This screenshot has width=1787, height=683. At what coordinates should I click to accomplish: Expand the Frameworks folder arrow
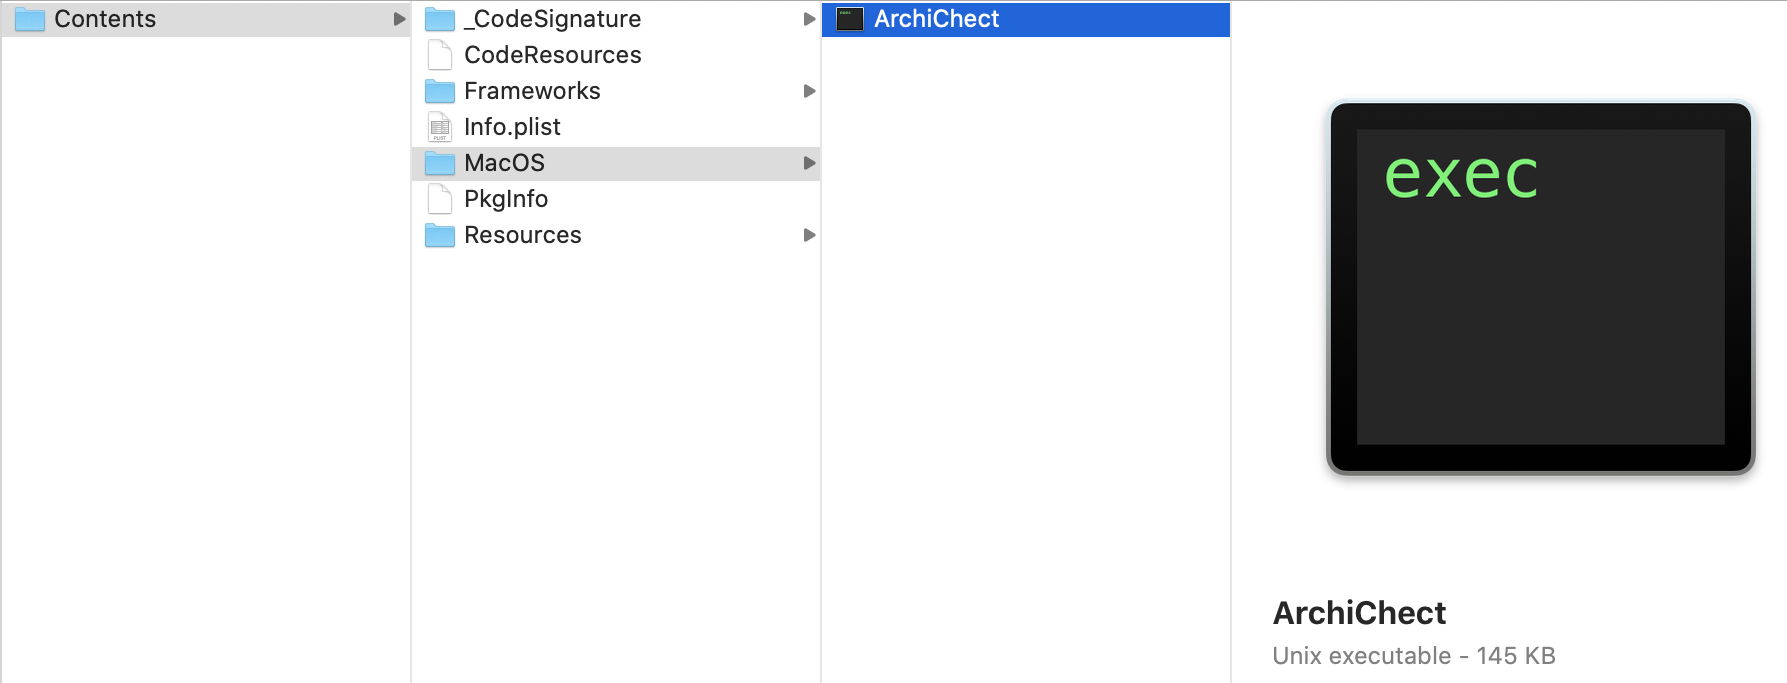click(809, 91)
